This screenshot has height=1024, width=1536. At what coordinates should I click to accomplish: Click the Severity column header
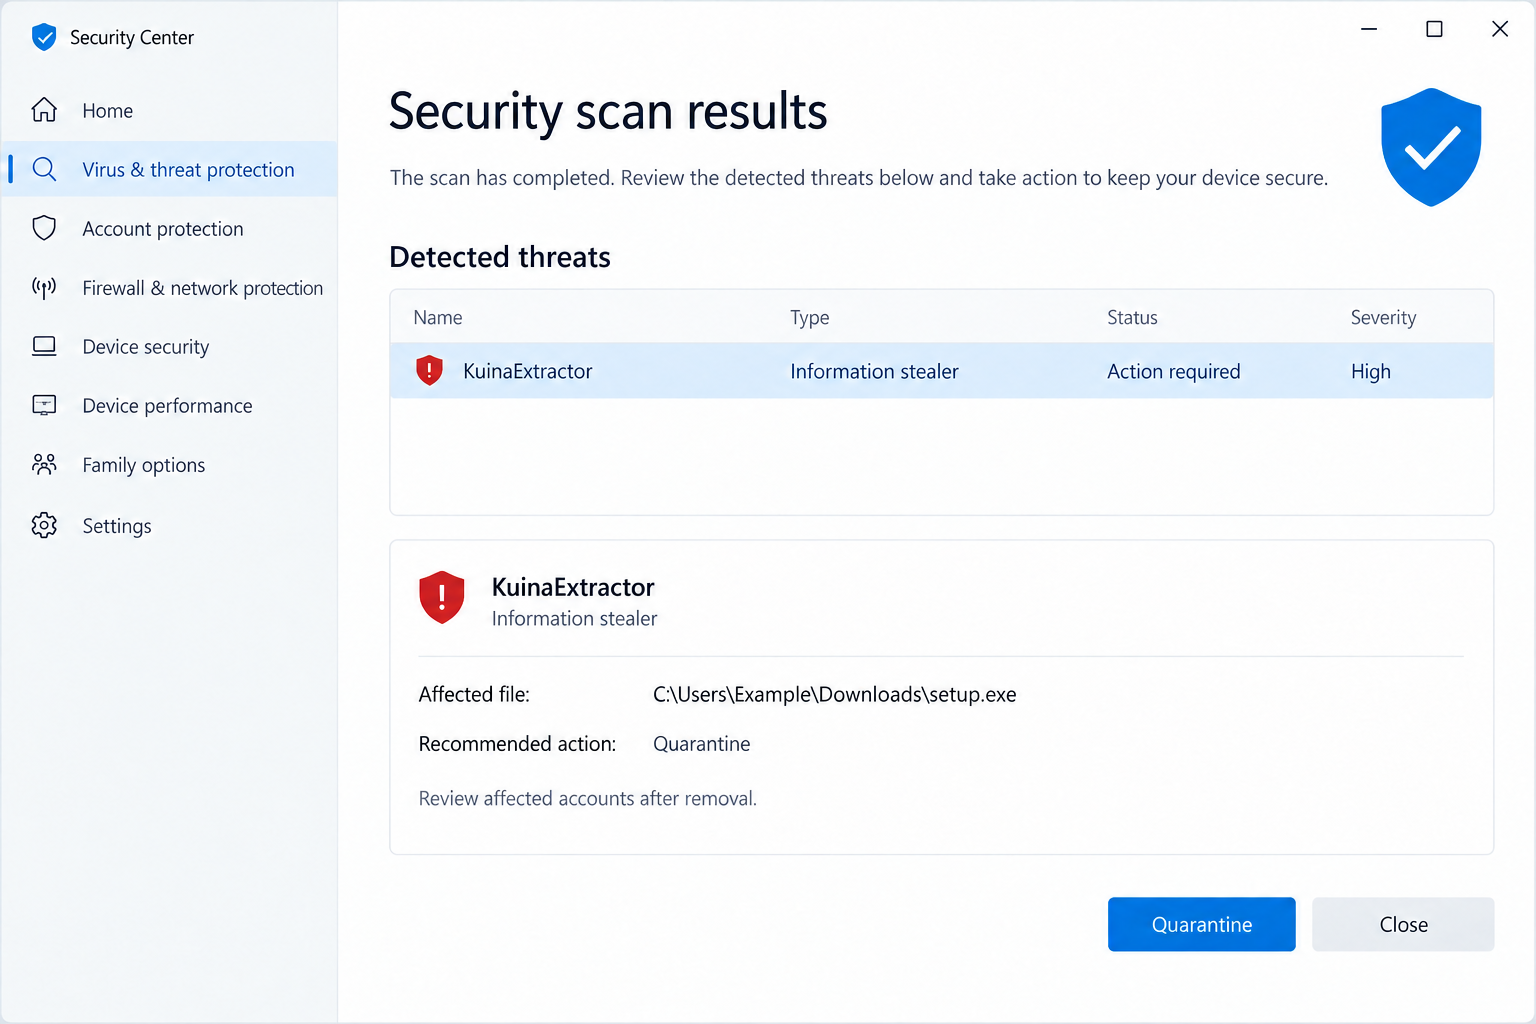coord(1384,317)
